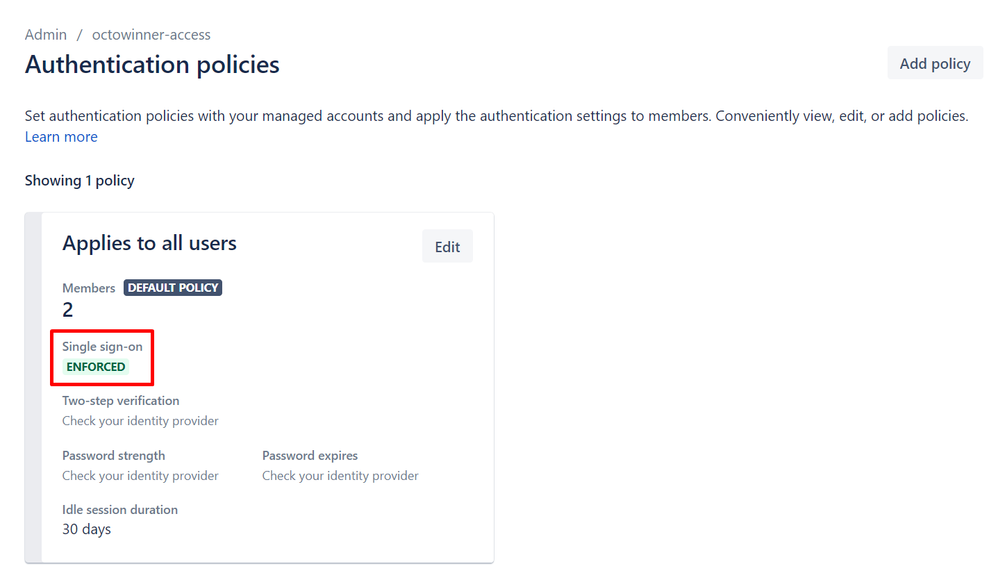Click the Password expires label
998x587 pixels.
(x=310, y=456)
